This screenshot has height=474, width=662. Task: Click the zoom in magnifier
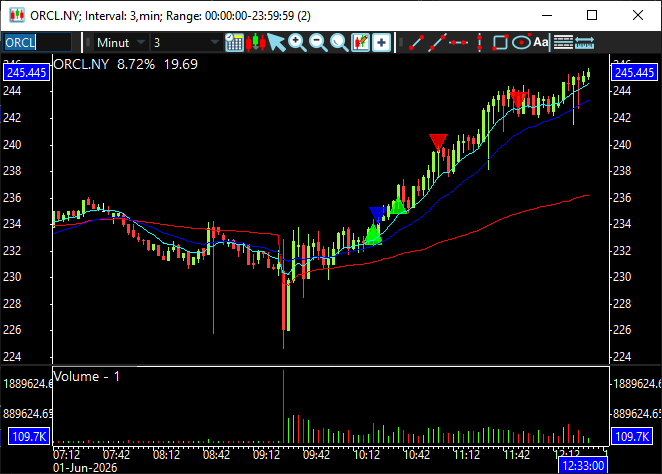[x=297, y=43]
